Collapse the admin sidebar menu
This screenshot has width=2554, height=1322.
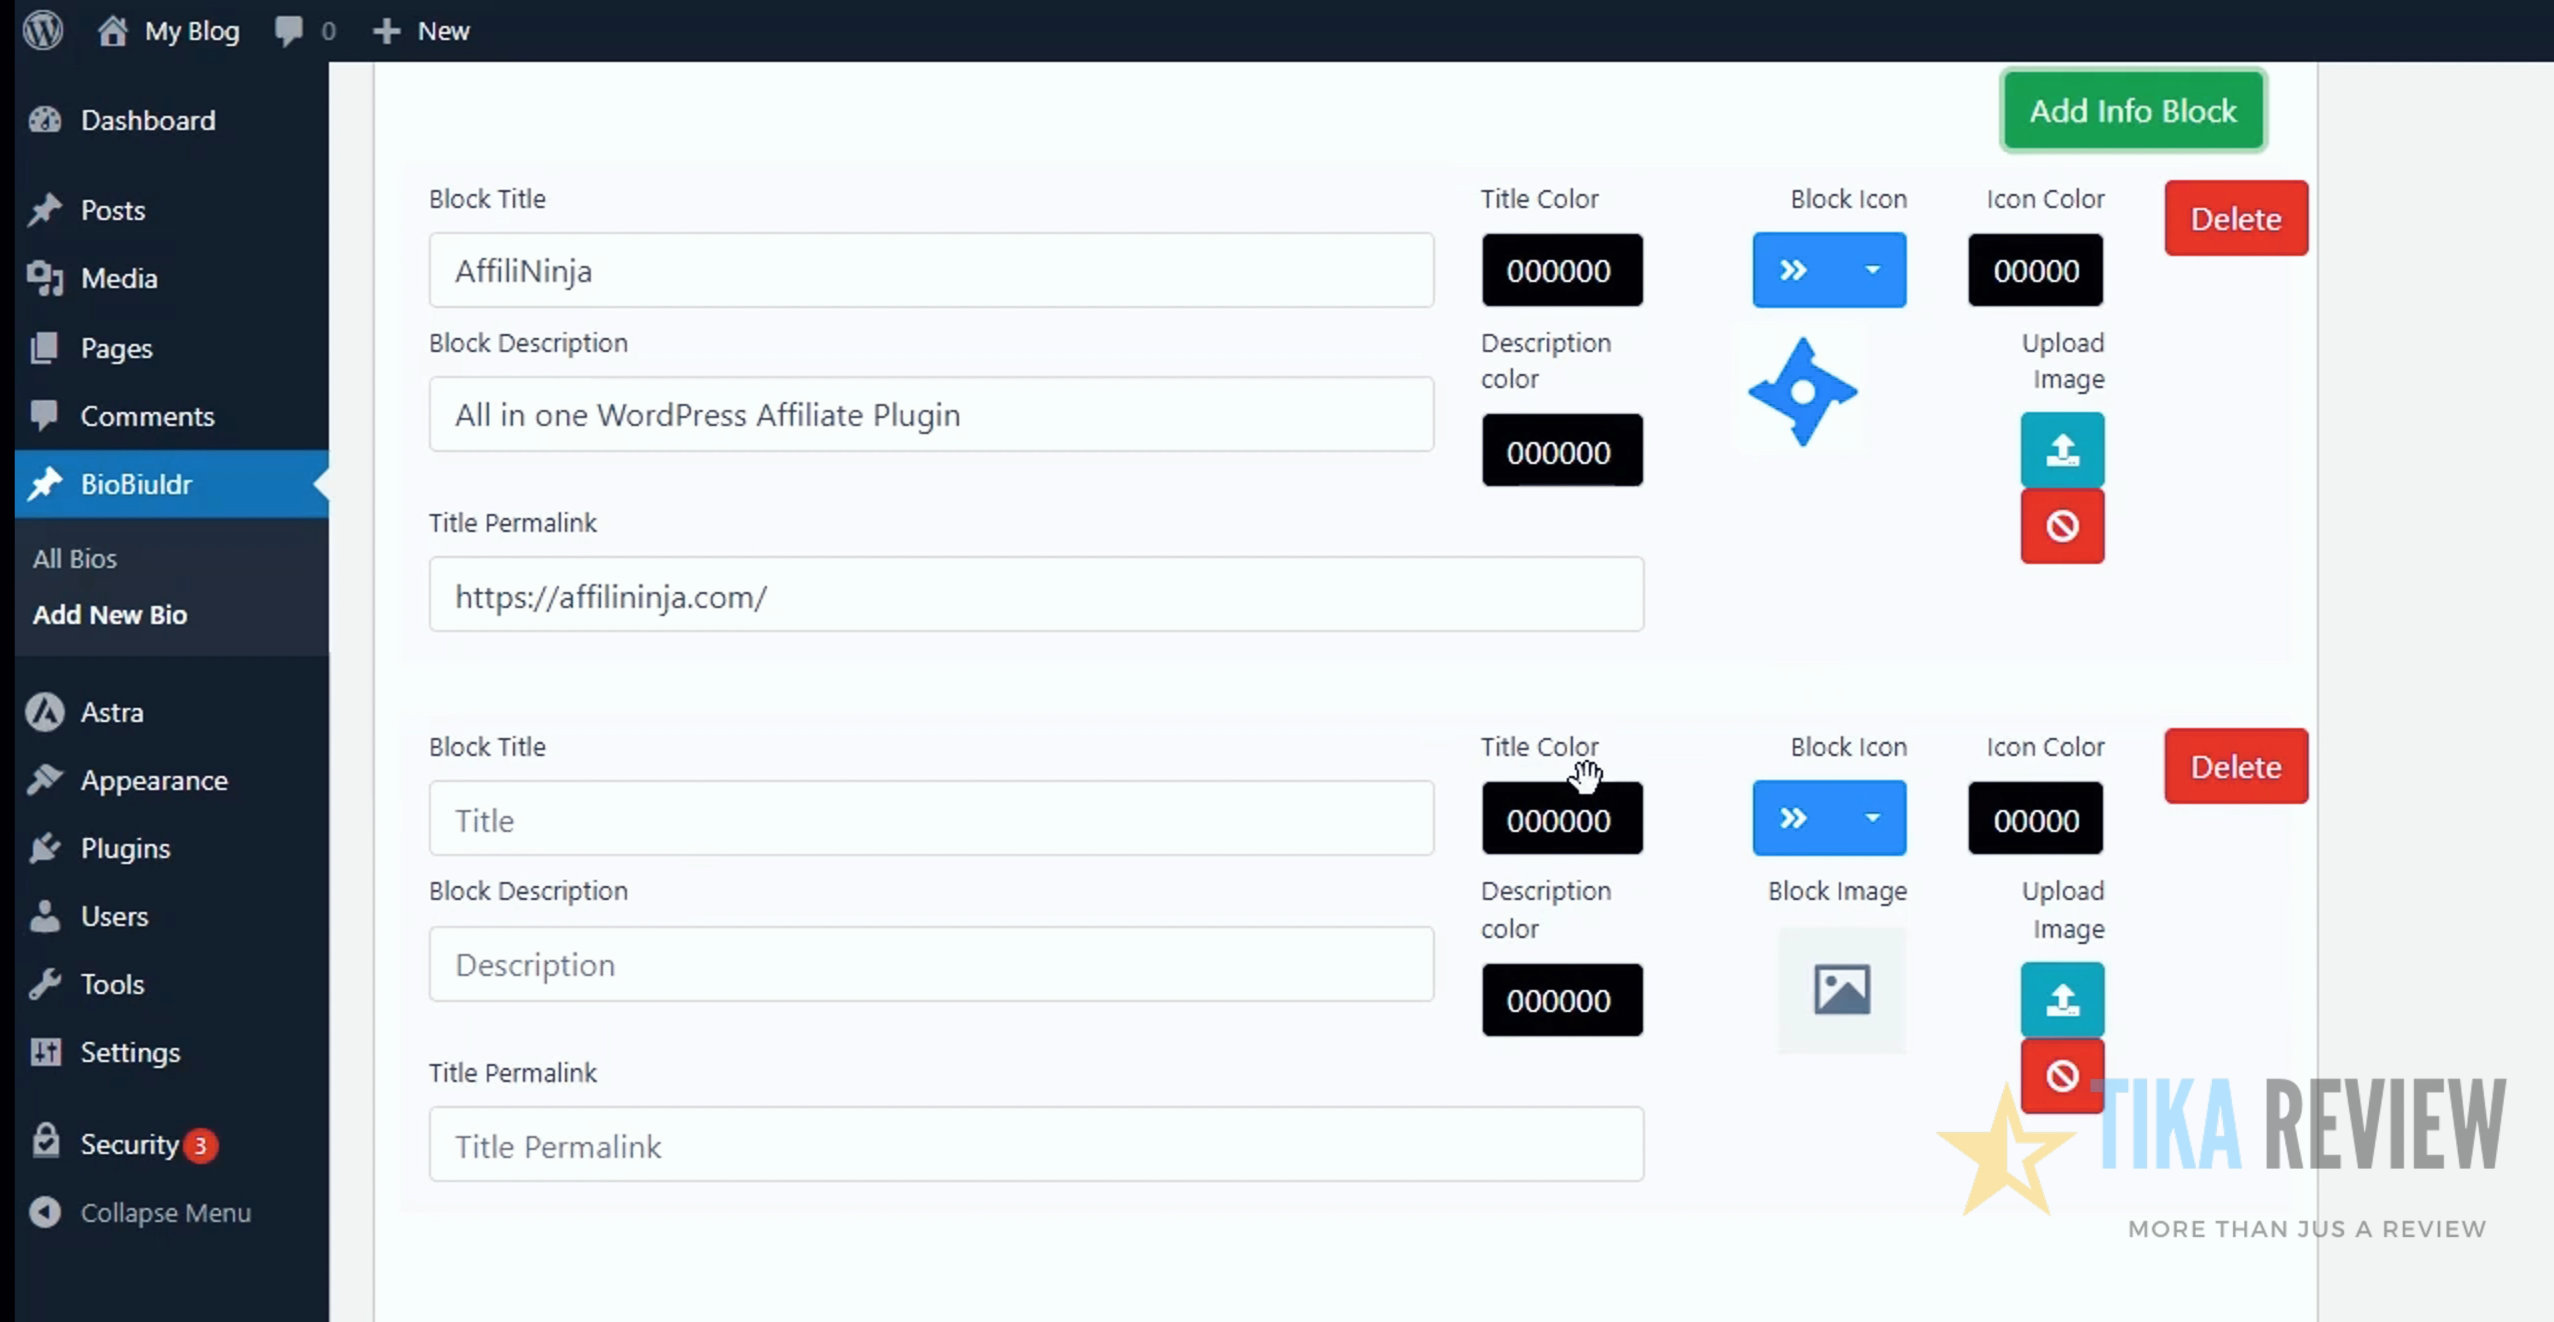140,1212
